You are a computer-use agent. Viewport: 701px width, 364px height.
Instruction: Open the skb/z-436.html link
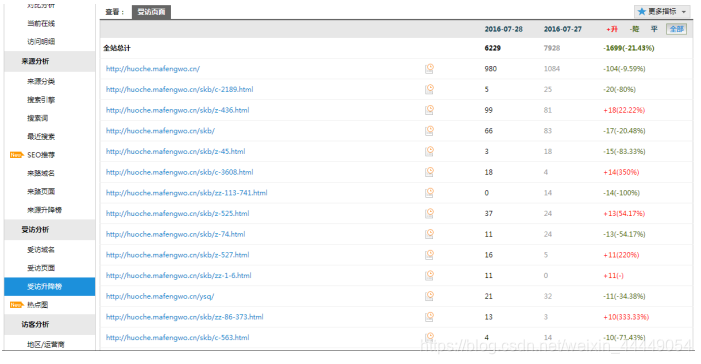(177, 110)
